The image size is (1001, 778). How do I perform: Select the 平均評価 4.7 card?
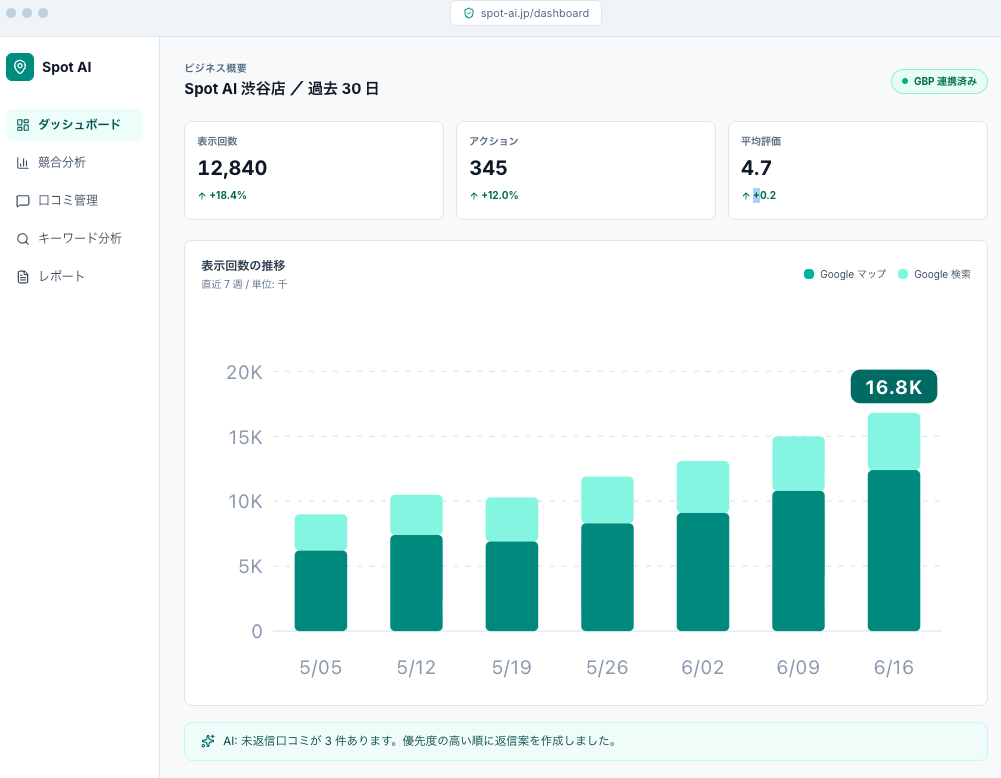858,170
